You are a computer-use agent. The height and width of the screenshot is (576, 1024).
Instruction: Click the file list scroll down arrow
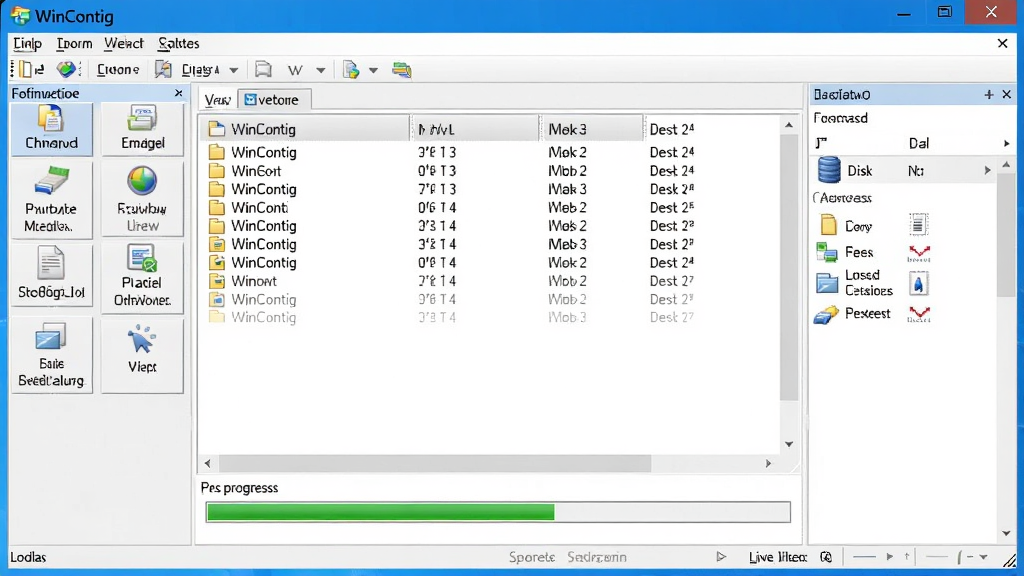pyautogui.click(x=789, y=444)
